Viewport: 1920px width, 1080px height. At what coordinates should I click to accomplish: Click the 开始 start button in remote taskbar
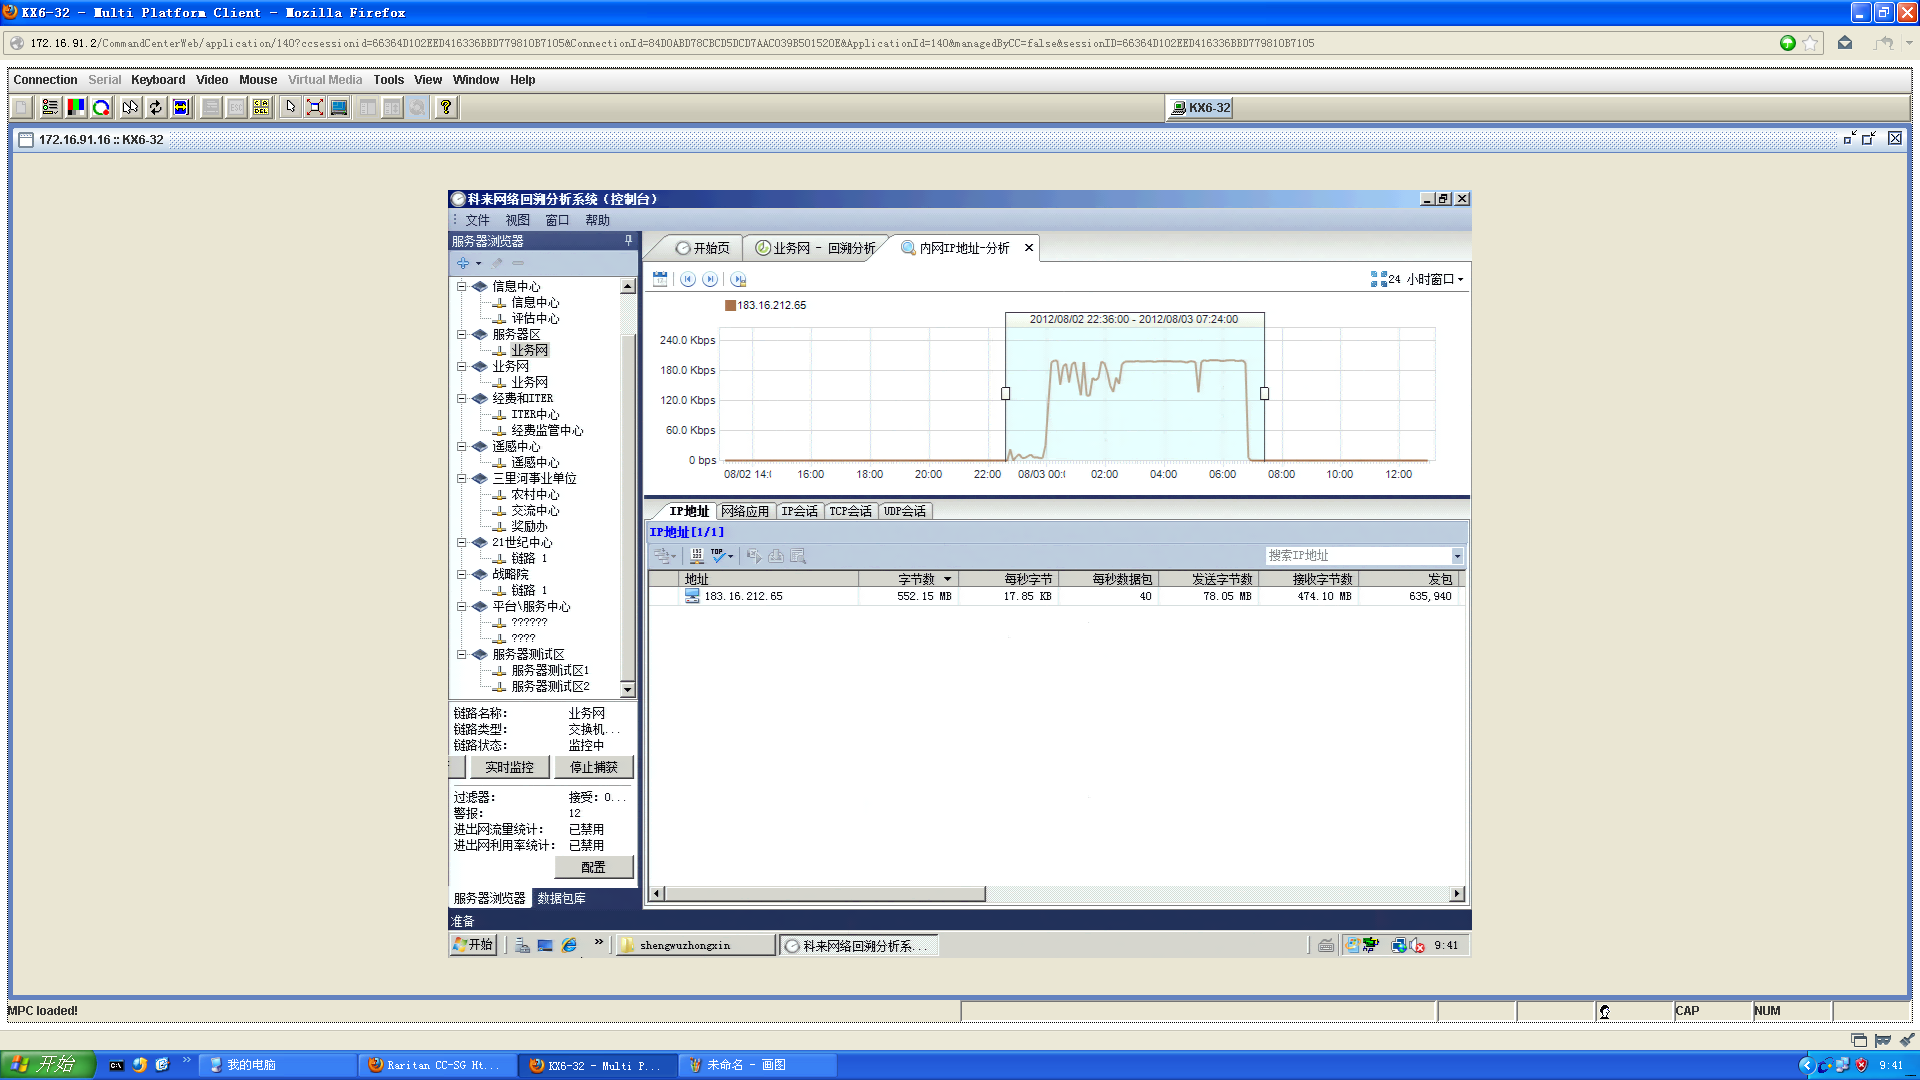pos(473,945)
